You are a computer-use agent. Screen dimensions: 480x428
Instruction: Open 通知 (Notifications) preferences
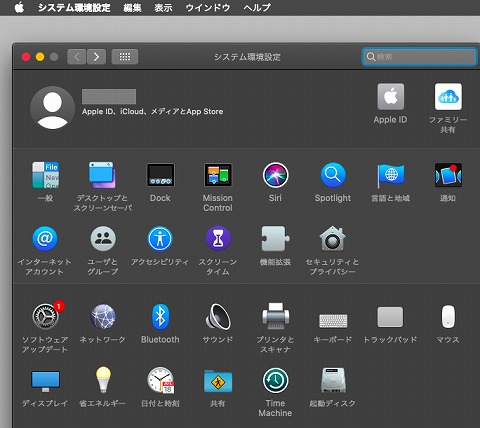[448, 175]
